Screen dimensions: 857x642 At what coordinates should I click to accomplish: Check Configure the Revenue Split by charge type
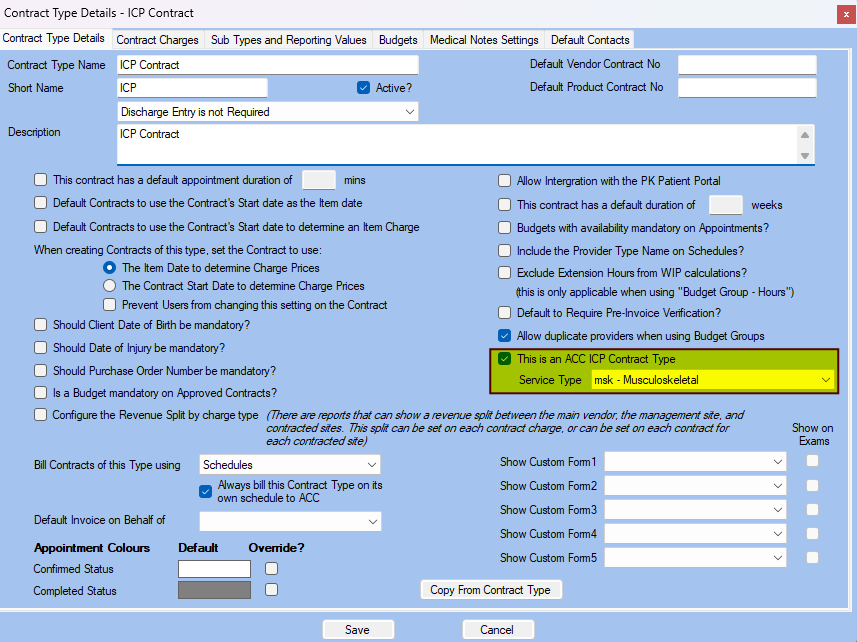point(40,415)
